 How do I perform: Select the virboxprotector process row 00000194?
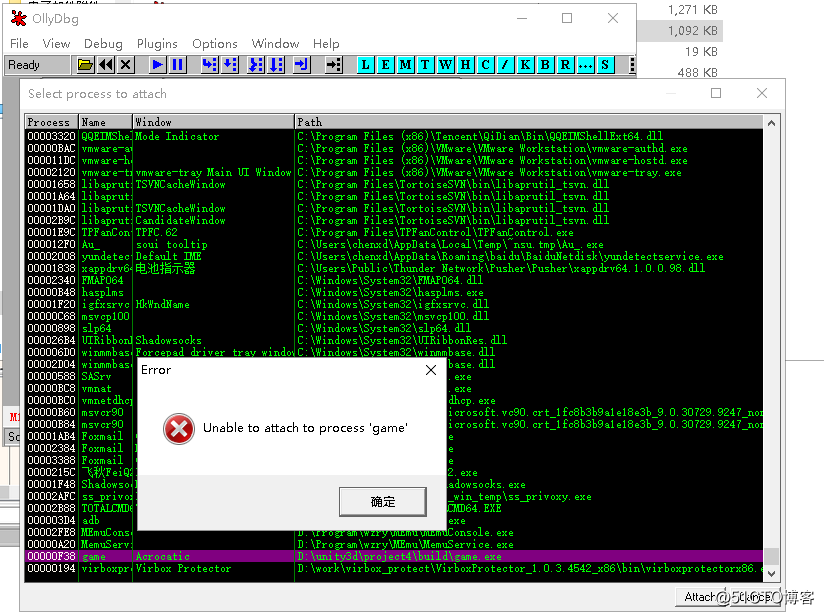[x=394, y=568]
